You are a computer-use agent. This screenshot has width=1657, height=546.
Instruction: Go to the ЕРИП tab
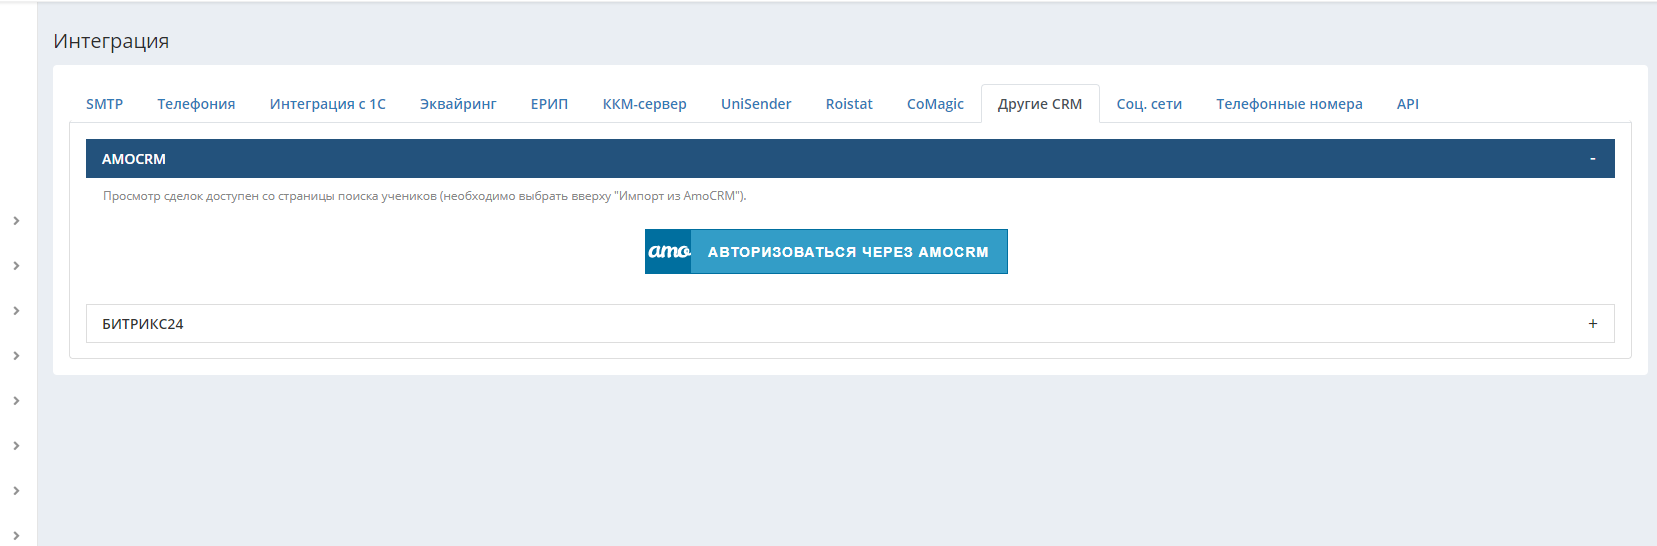click(549, 104)
